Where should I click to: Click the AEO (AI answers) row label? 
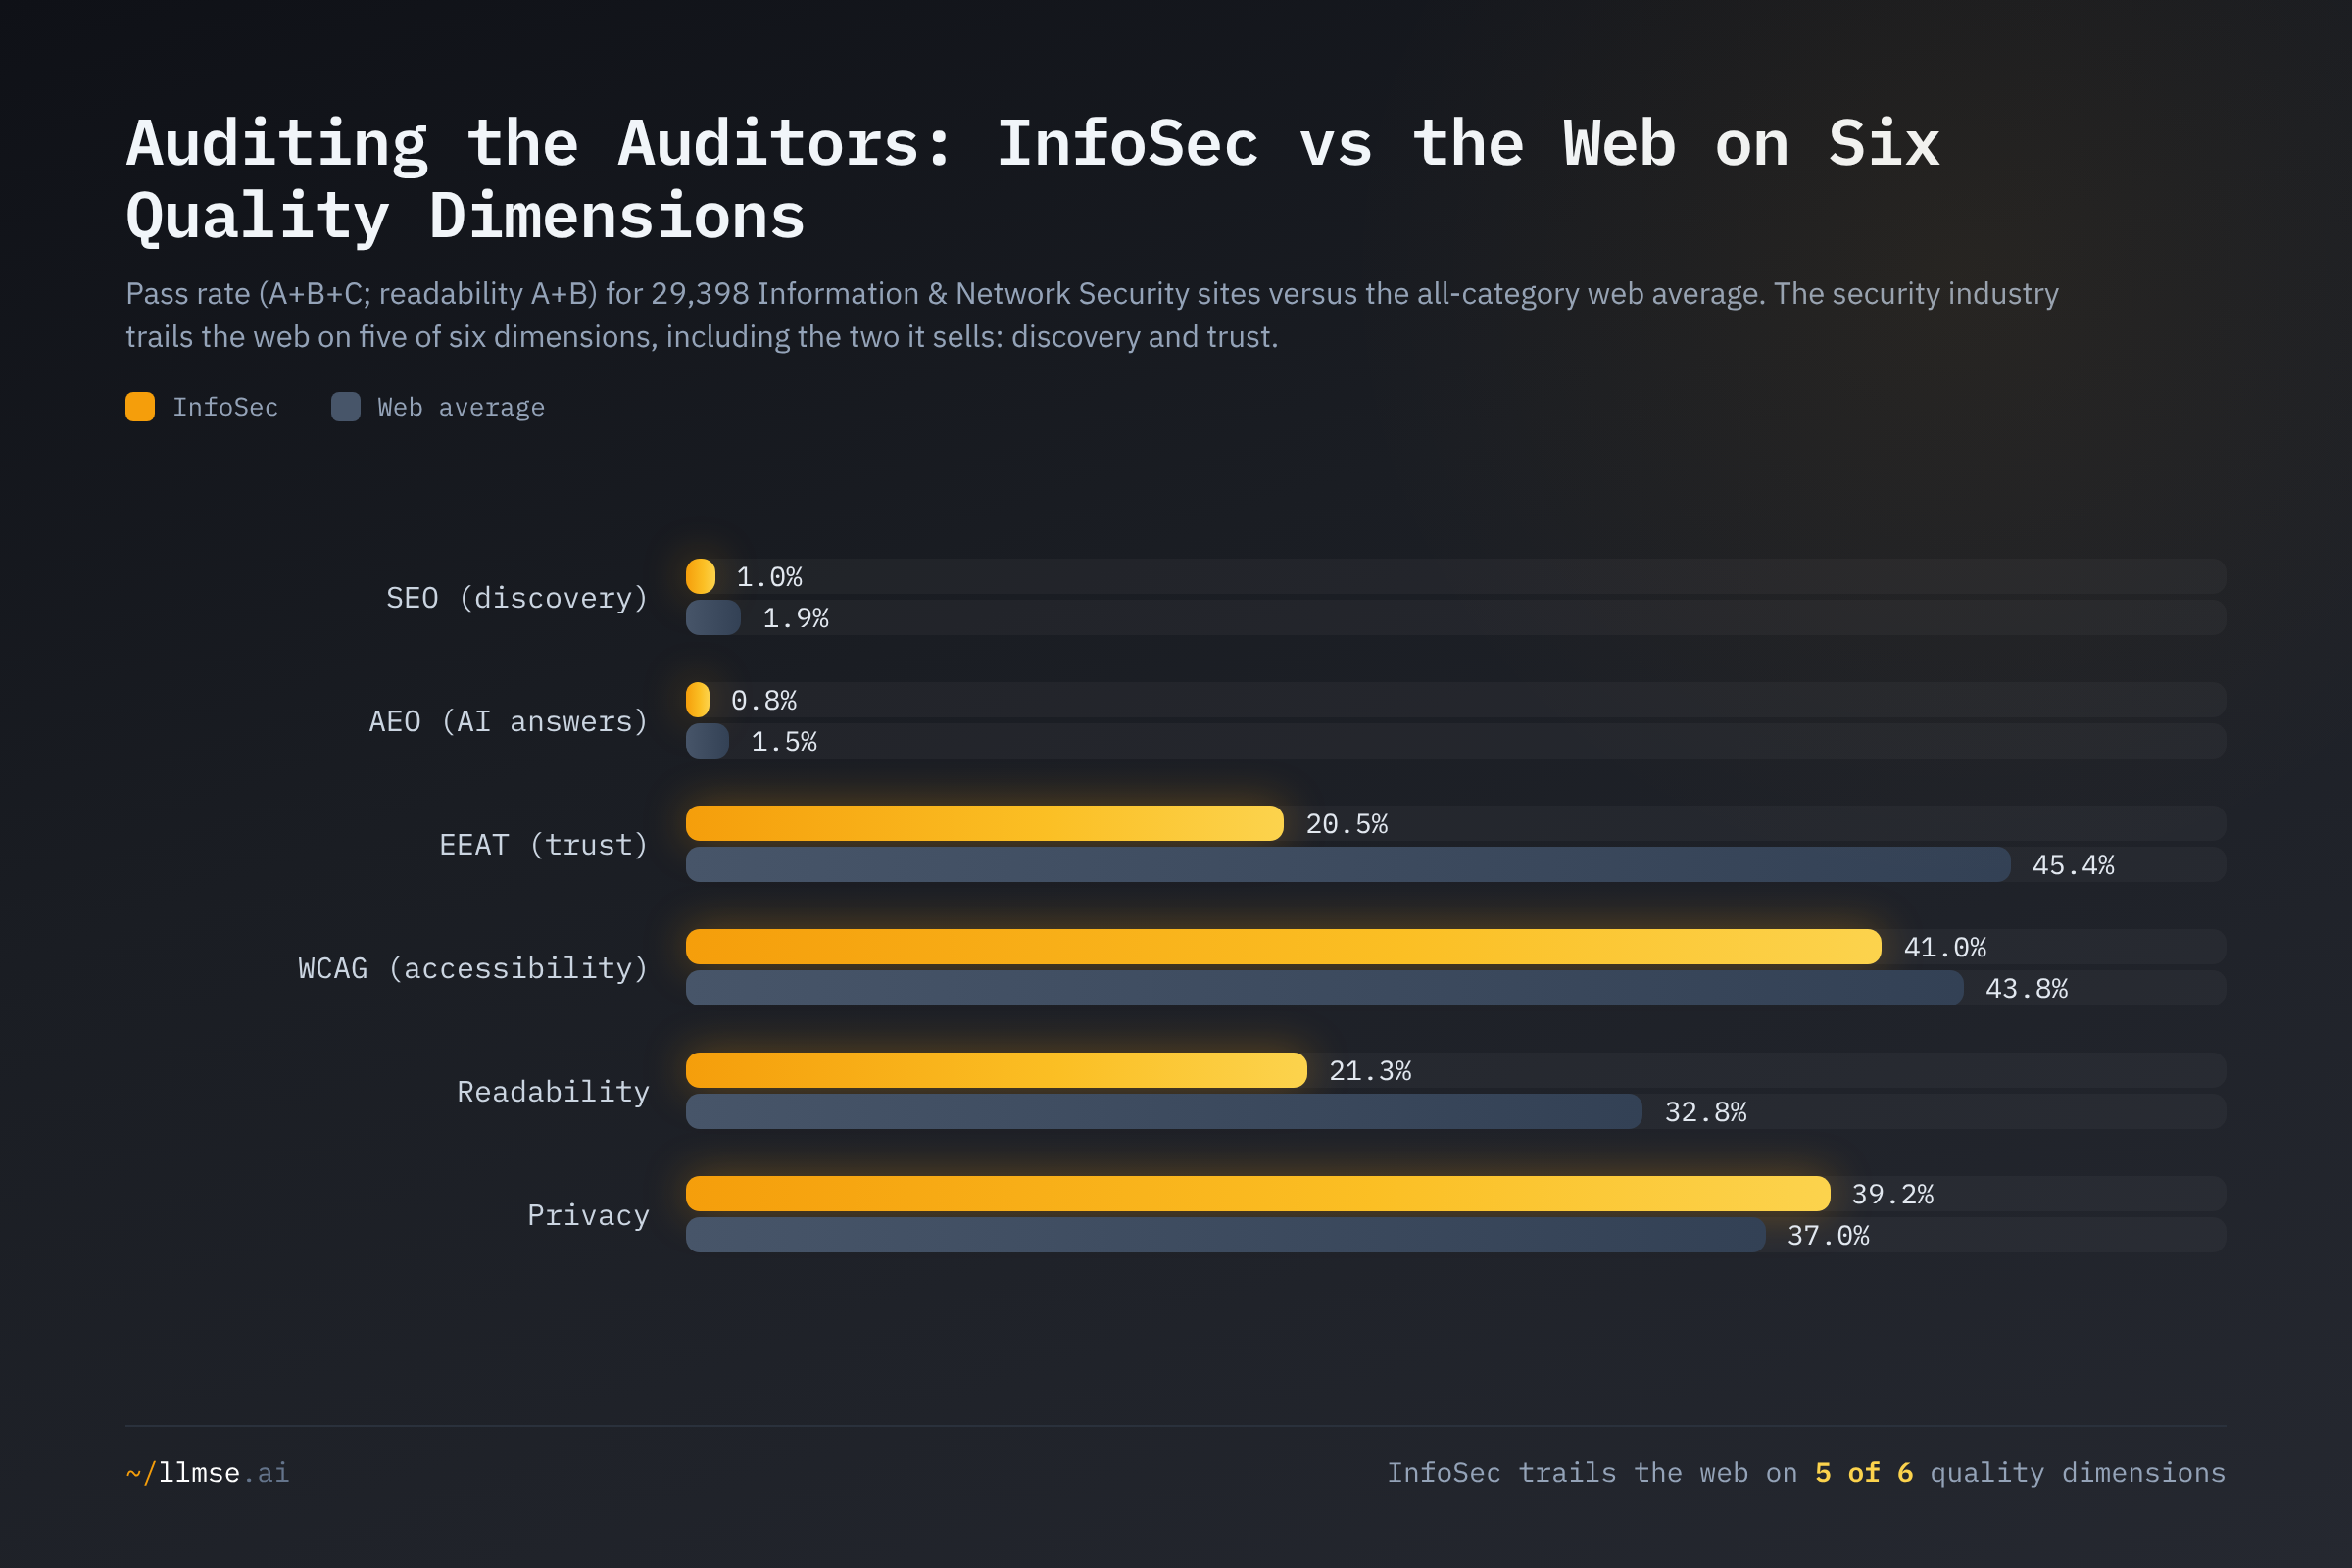(x=509, y=721)
